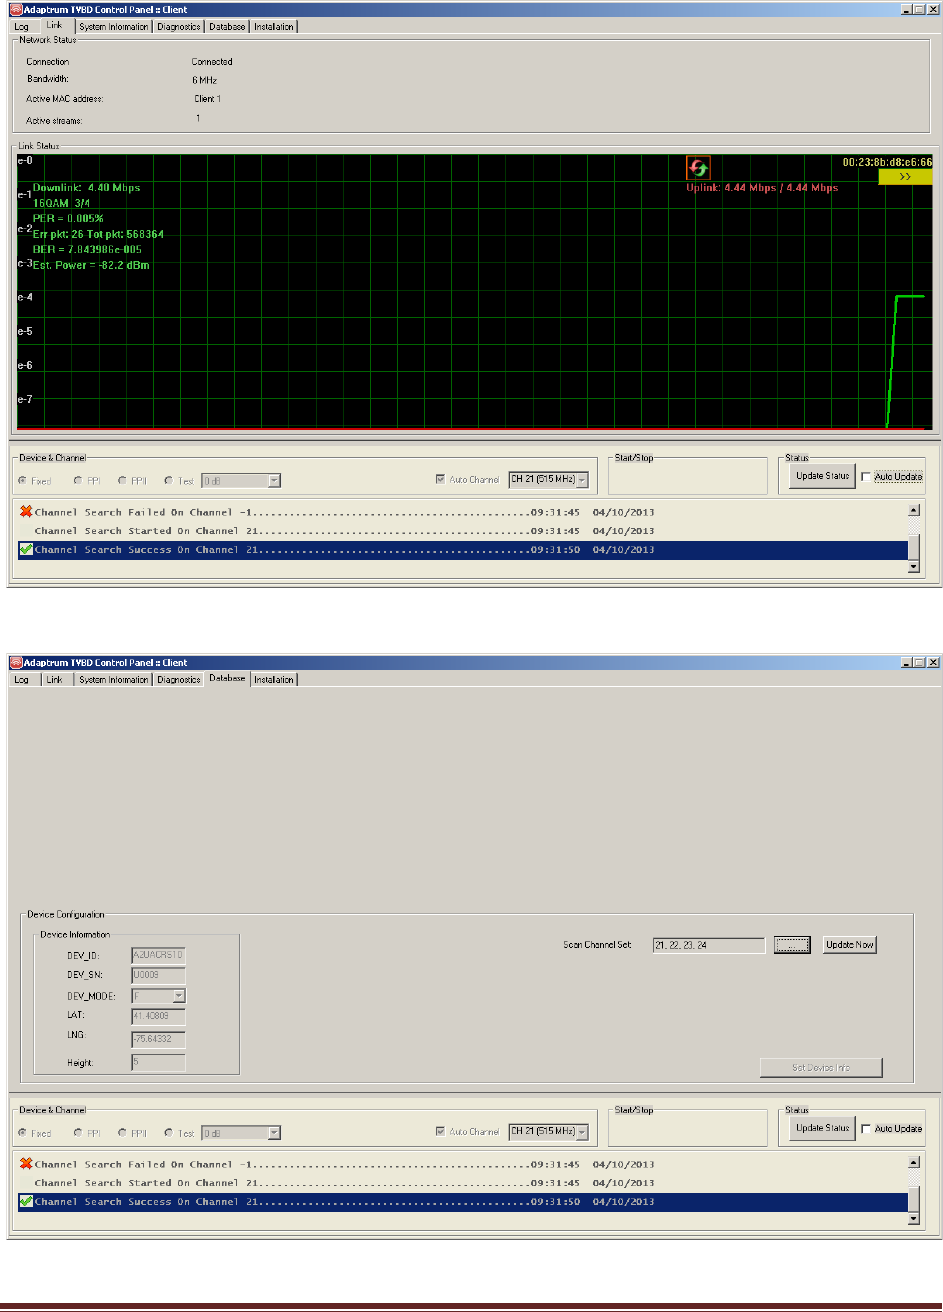943x1312 pixels.
Task: Open the 0 dB test dropdown in upper window
Action: (x=241, y=481)
